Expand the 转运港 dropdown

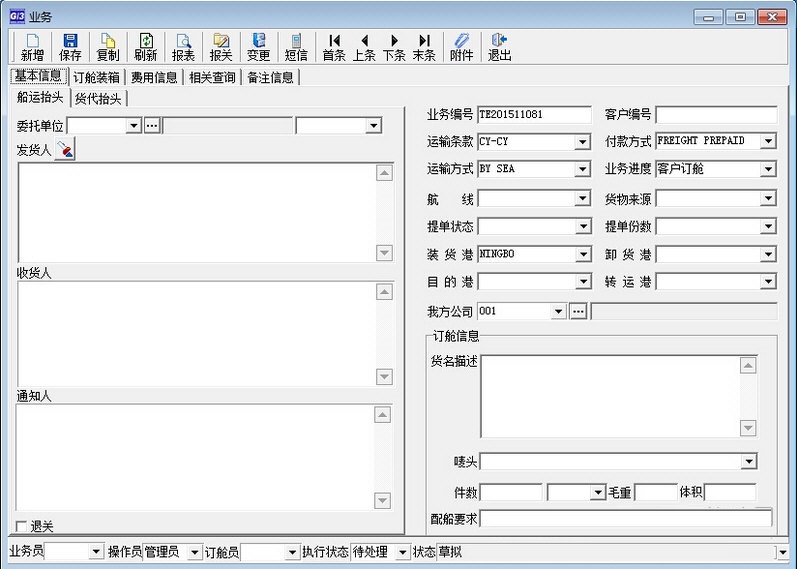point(768,281)
